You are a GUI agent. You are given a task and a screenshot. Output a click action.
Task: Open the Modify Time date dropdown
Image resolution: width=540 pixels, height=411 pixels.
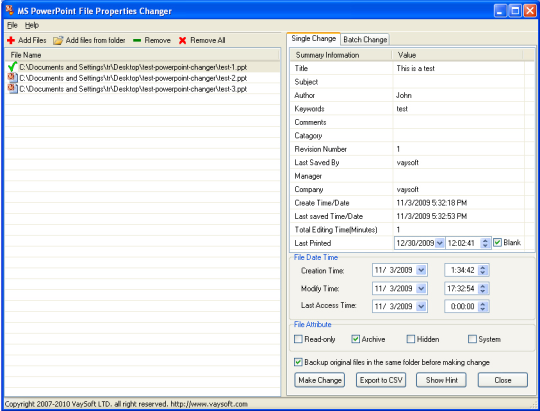tap(421, 288)
